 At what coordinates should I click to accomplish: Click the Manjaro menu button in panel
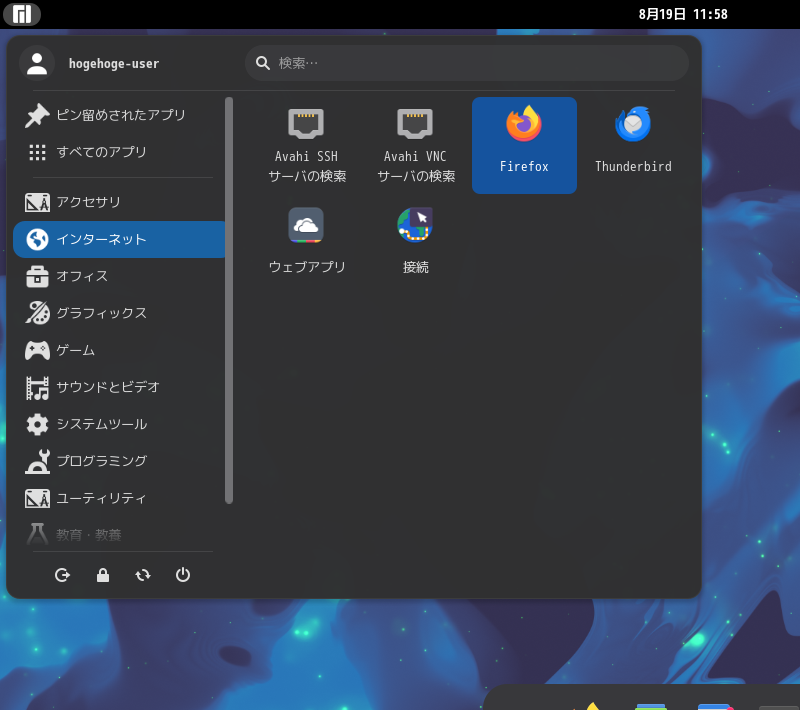(x=21, y=14)
